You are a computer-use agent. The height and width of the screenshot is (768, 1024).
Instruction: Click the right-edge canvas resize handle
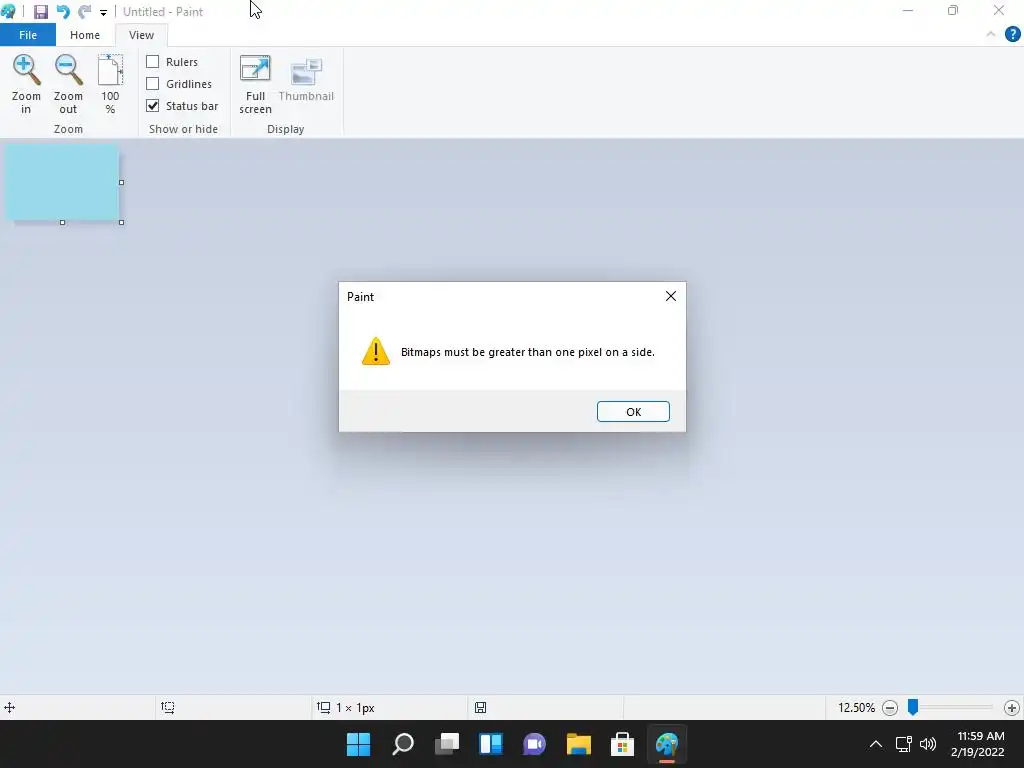pos(121,182)
